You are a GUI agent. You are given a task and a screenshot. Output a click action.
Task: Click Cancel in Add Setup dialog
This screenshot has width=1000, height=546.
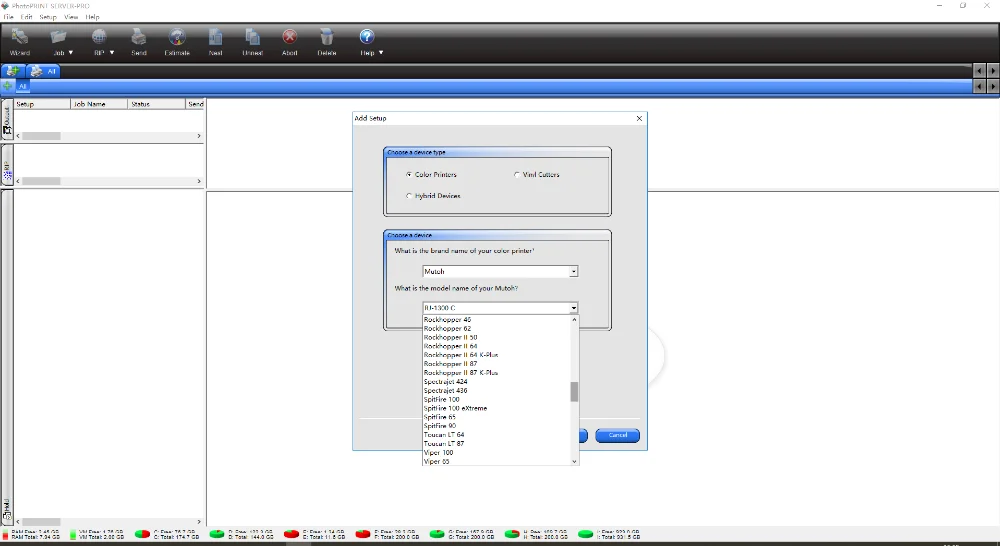[617, 435]
